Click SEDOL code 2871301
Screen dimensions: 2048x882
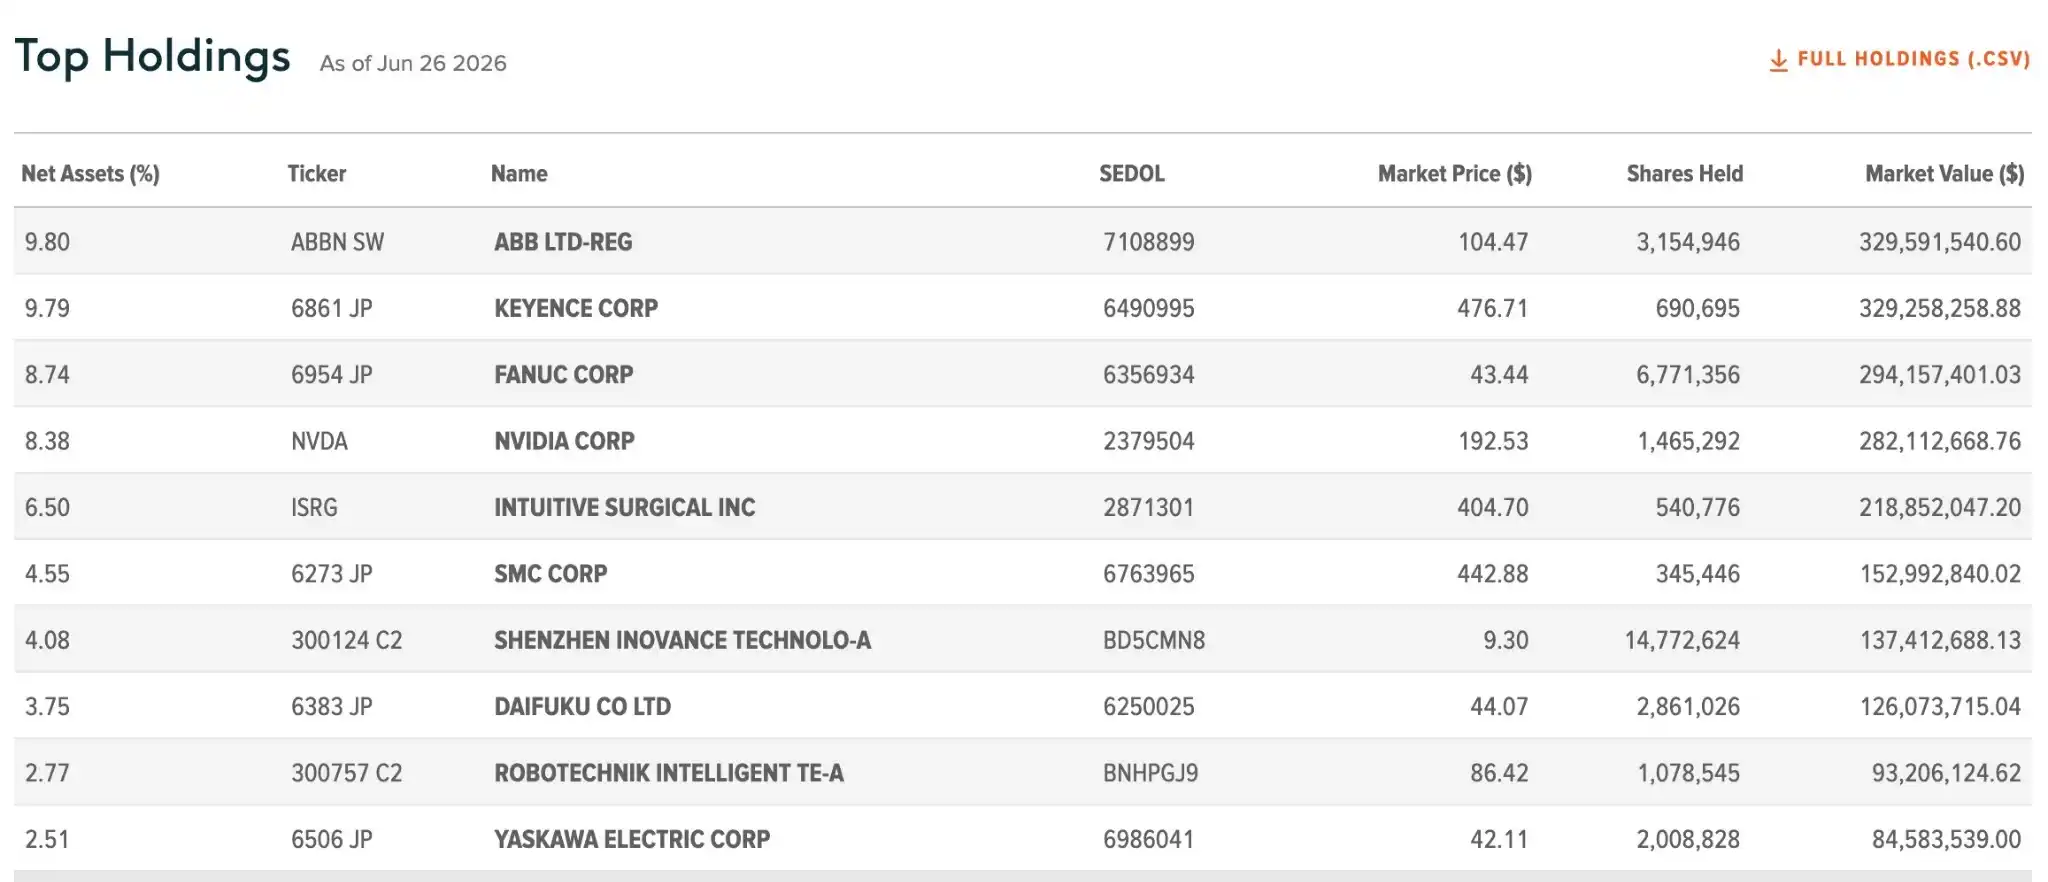pos(1149,508)
